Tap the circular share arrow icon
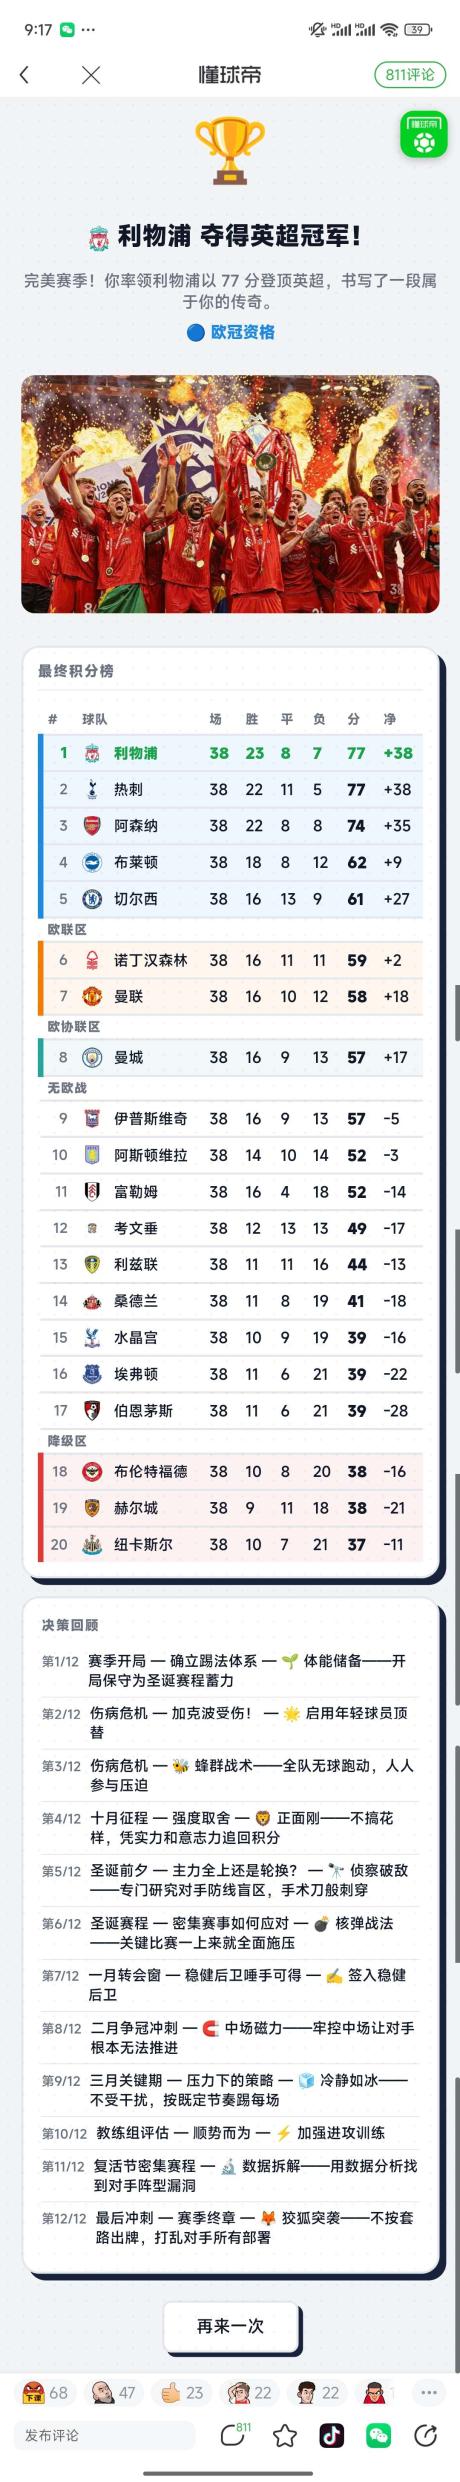The height and width of the screenshot is (2482, 460). 425,2436
